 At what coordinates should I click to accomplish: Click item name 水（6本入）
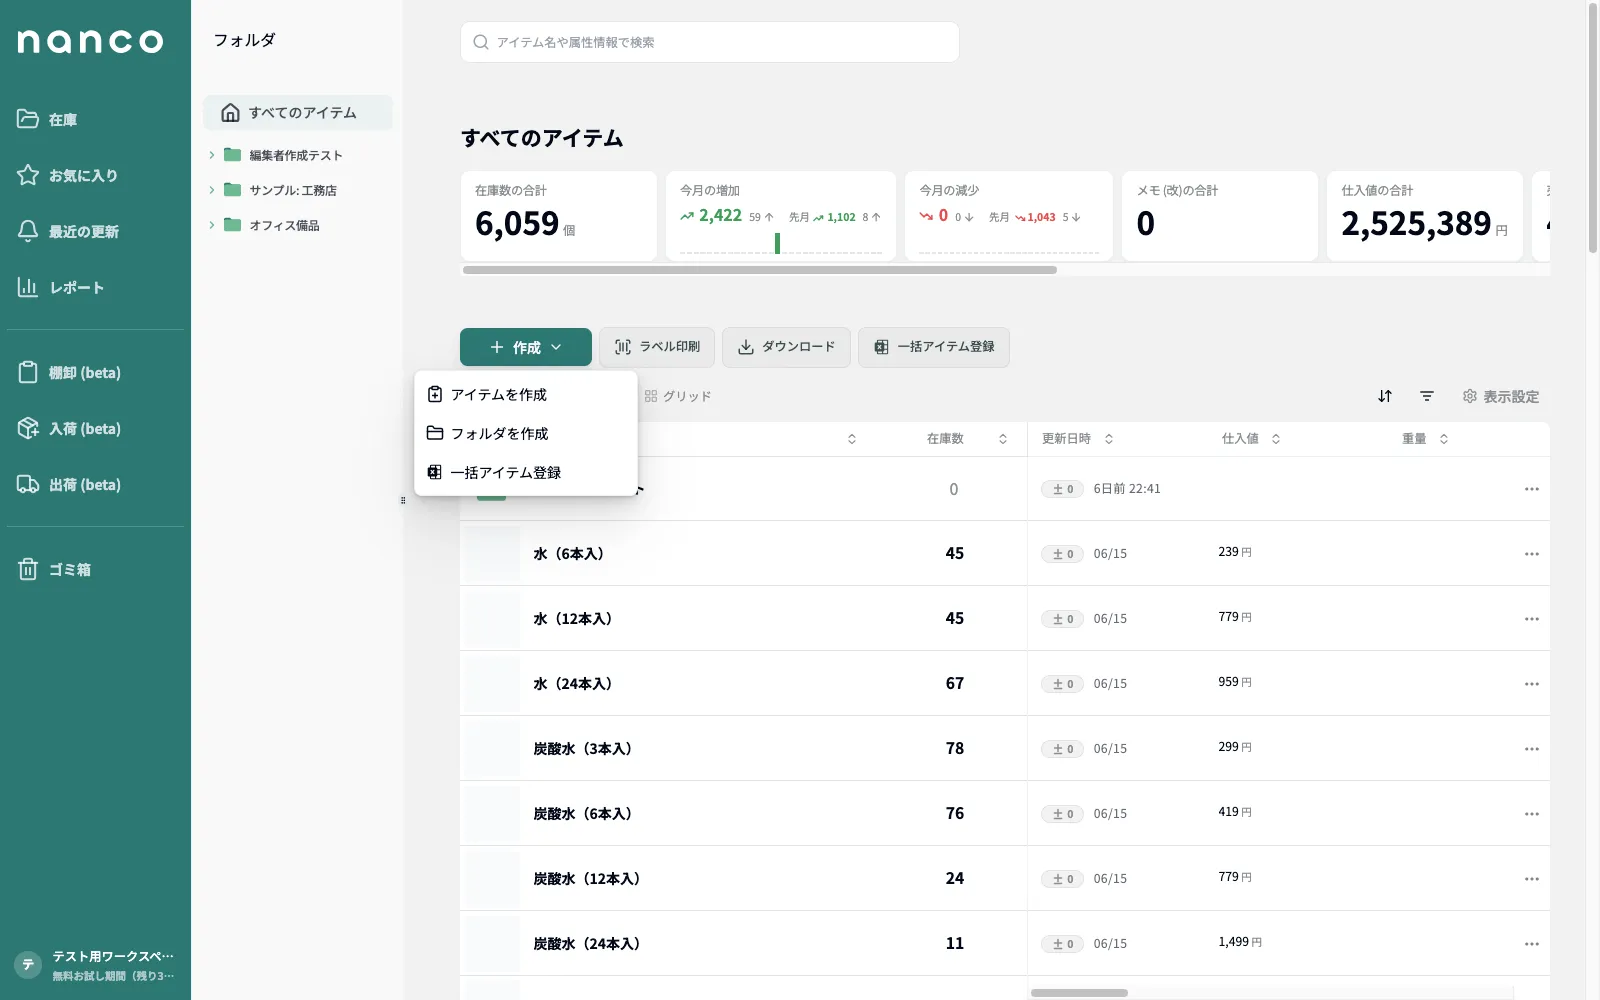(x=569, y=554)
